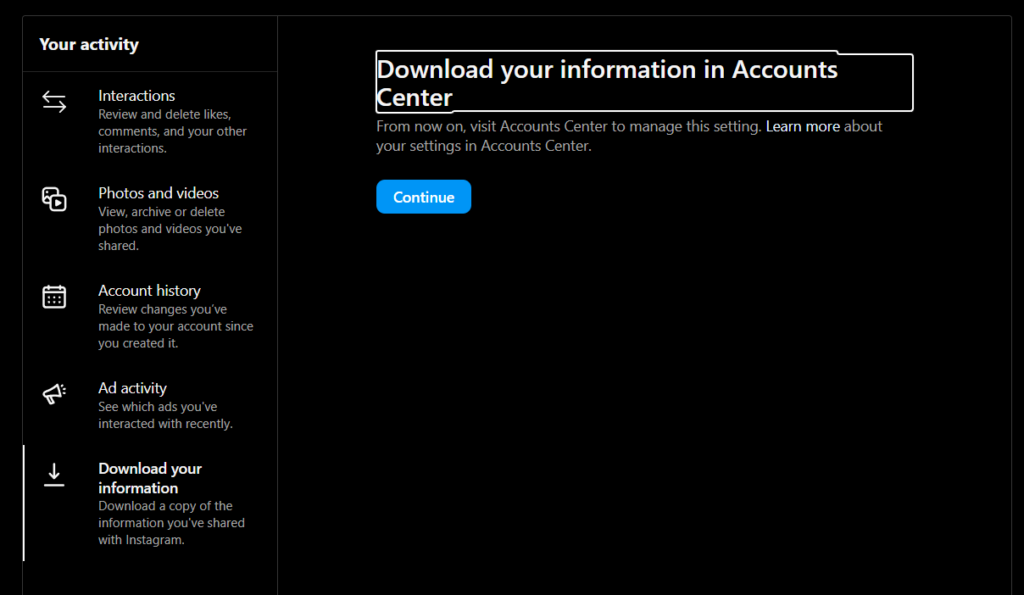Click the Photos and videos description text
The width and height of the screenshot is (1024, 595).
pyautogui.click(x=170, y=229)
